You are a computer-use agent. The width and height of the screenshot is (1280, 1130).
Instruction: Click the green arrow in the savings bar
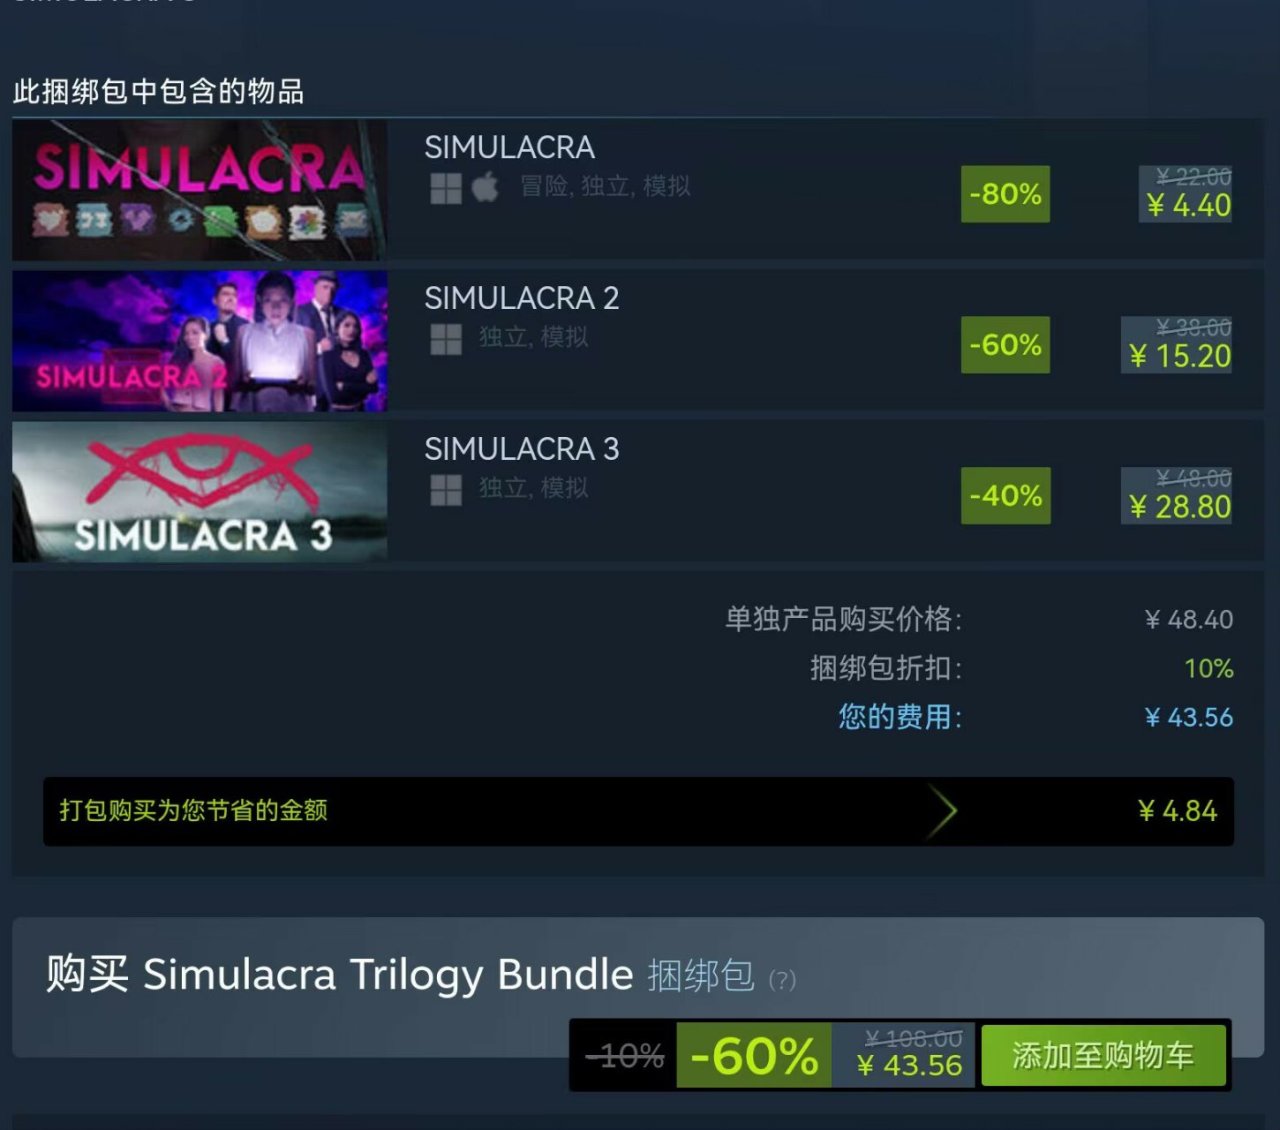pos(941,811)
